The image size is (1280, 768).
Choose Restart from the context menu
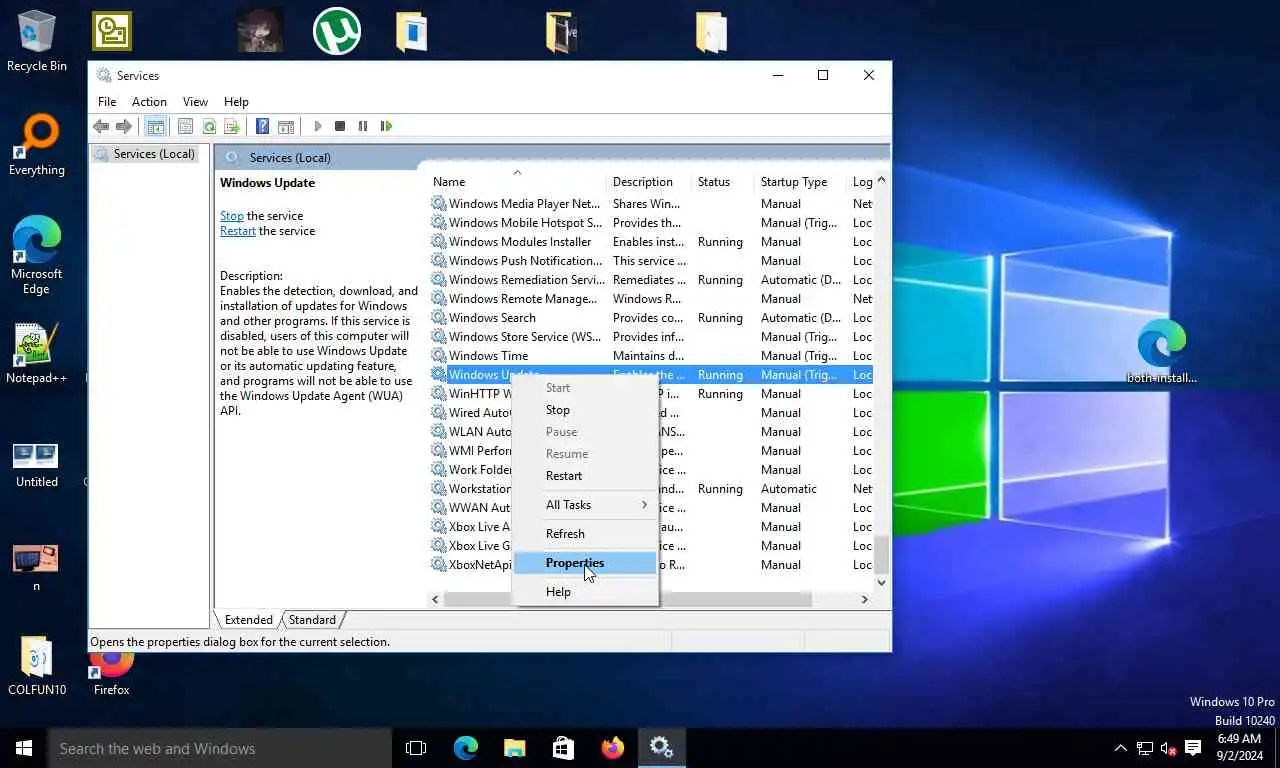pos(585,476)
